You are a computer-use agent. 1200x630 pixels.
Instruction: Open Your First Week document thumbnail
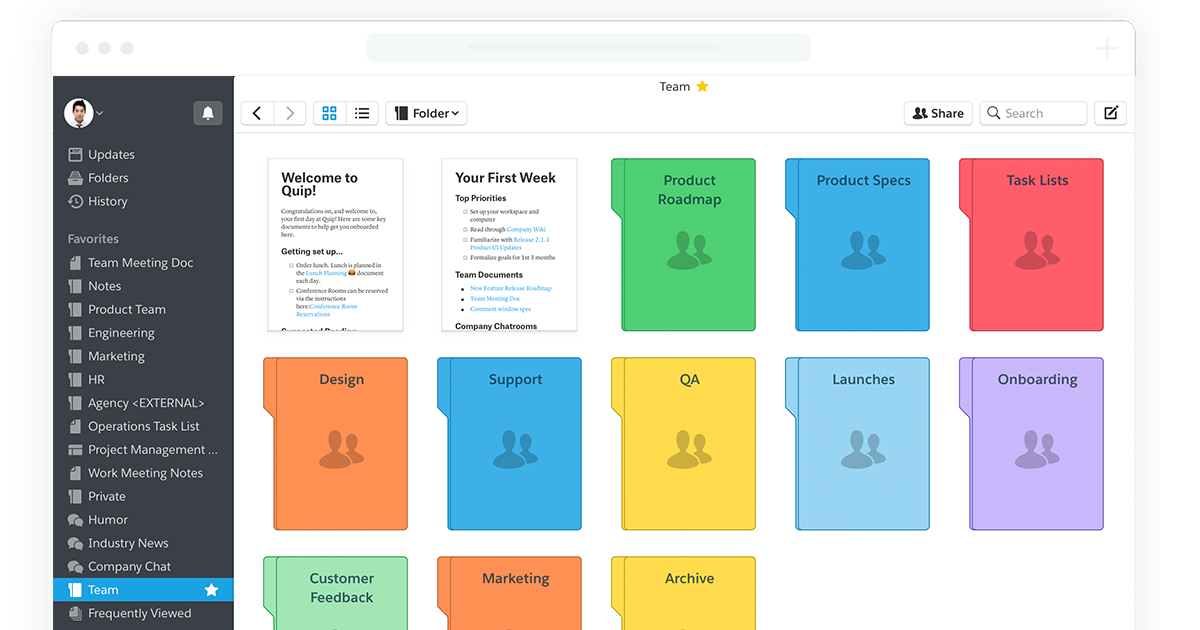click(509, 244)
